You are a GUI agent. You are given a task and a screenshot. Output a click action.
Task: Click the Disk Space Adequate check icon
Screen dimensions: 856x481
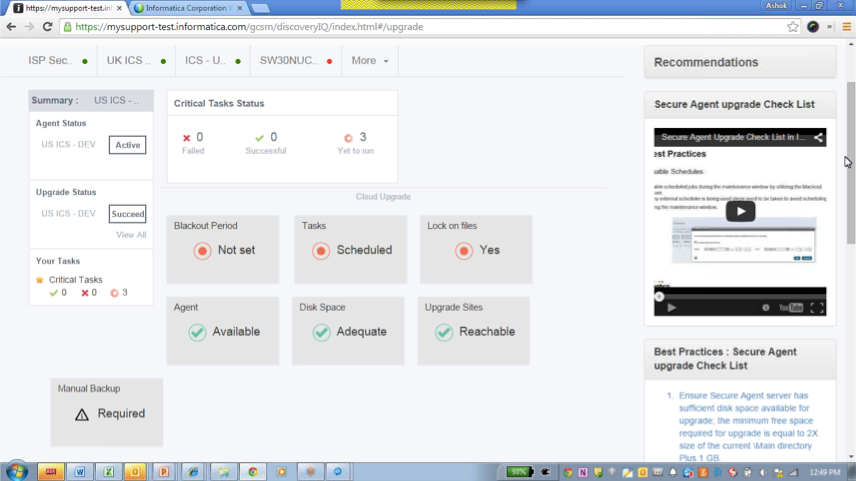322,332
